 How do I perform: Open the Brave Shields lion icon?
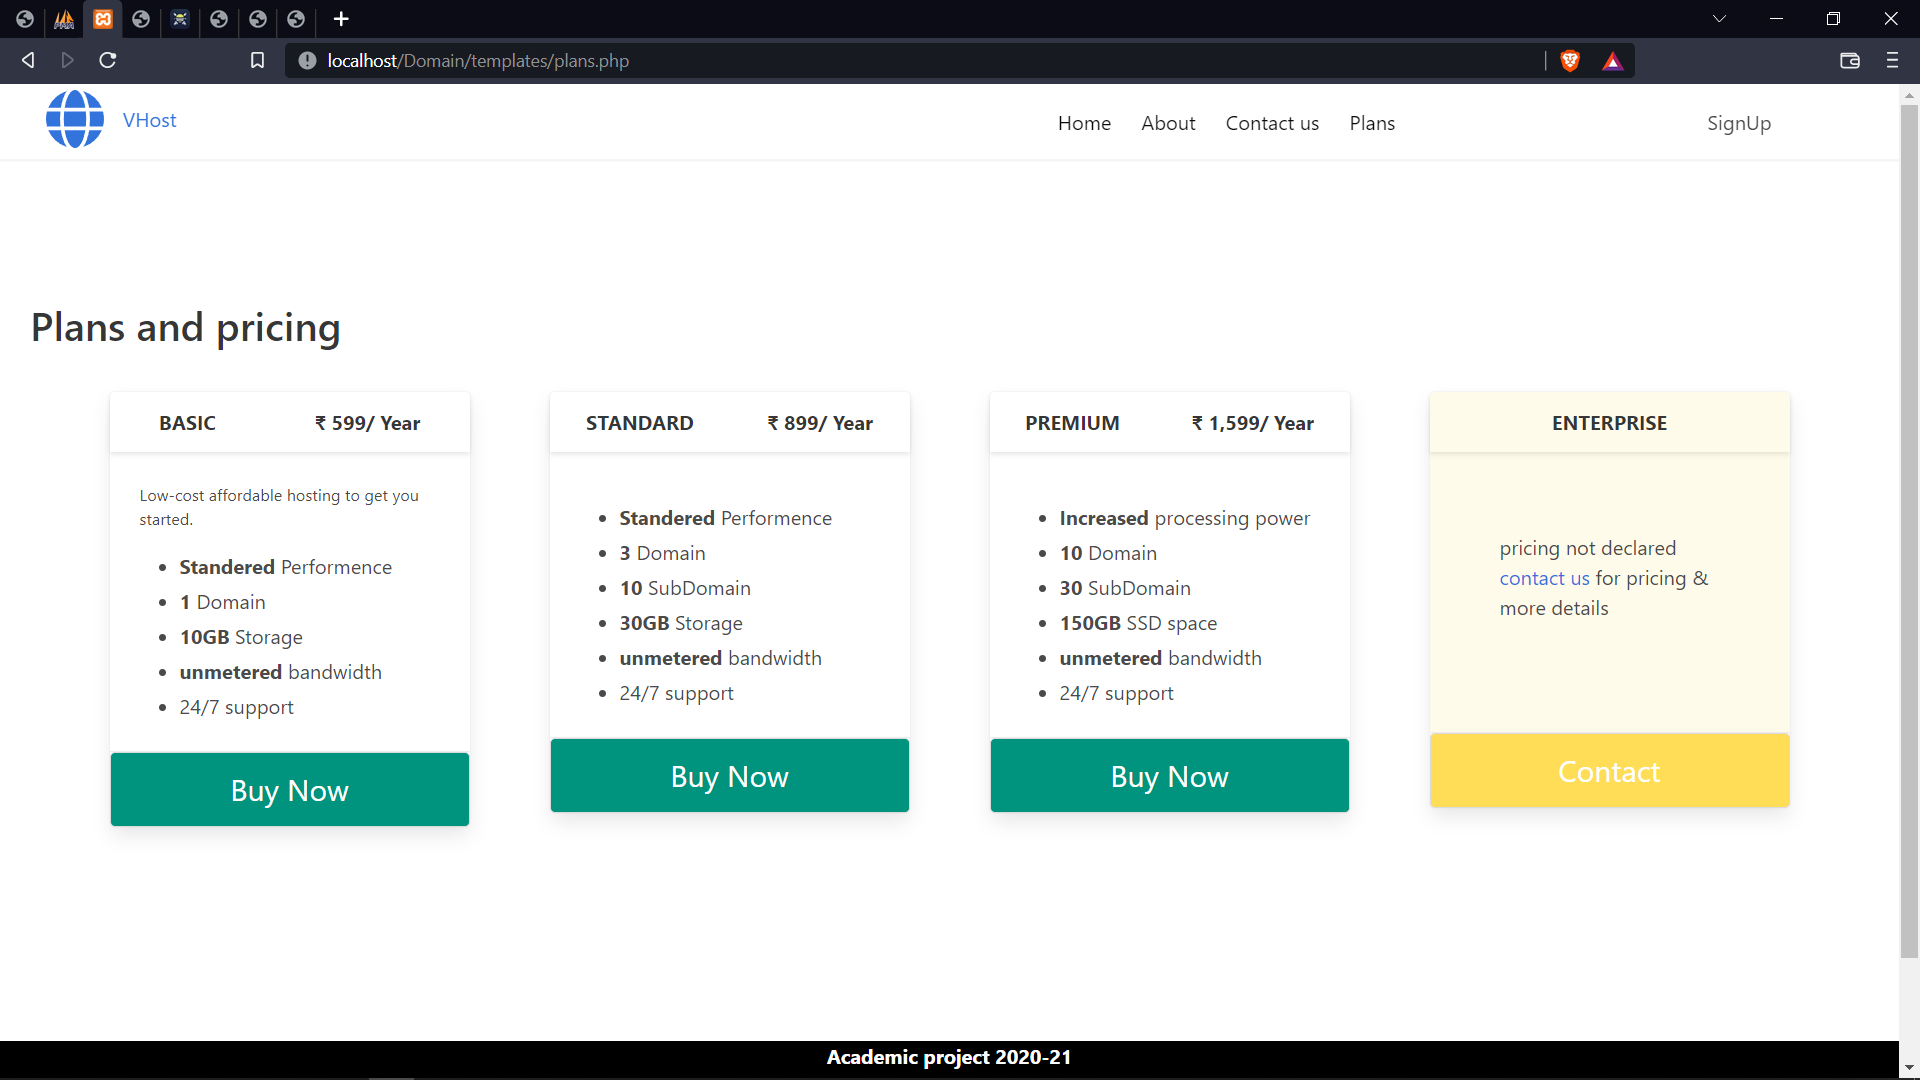(x=1569, y=61)
